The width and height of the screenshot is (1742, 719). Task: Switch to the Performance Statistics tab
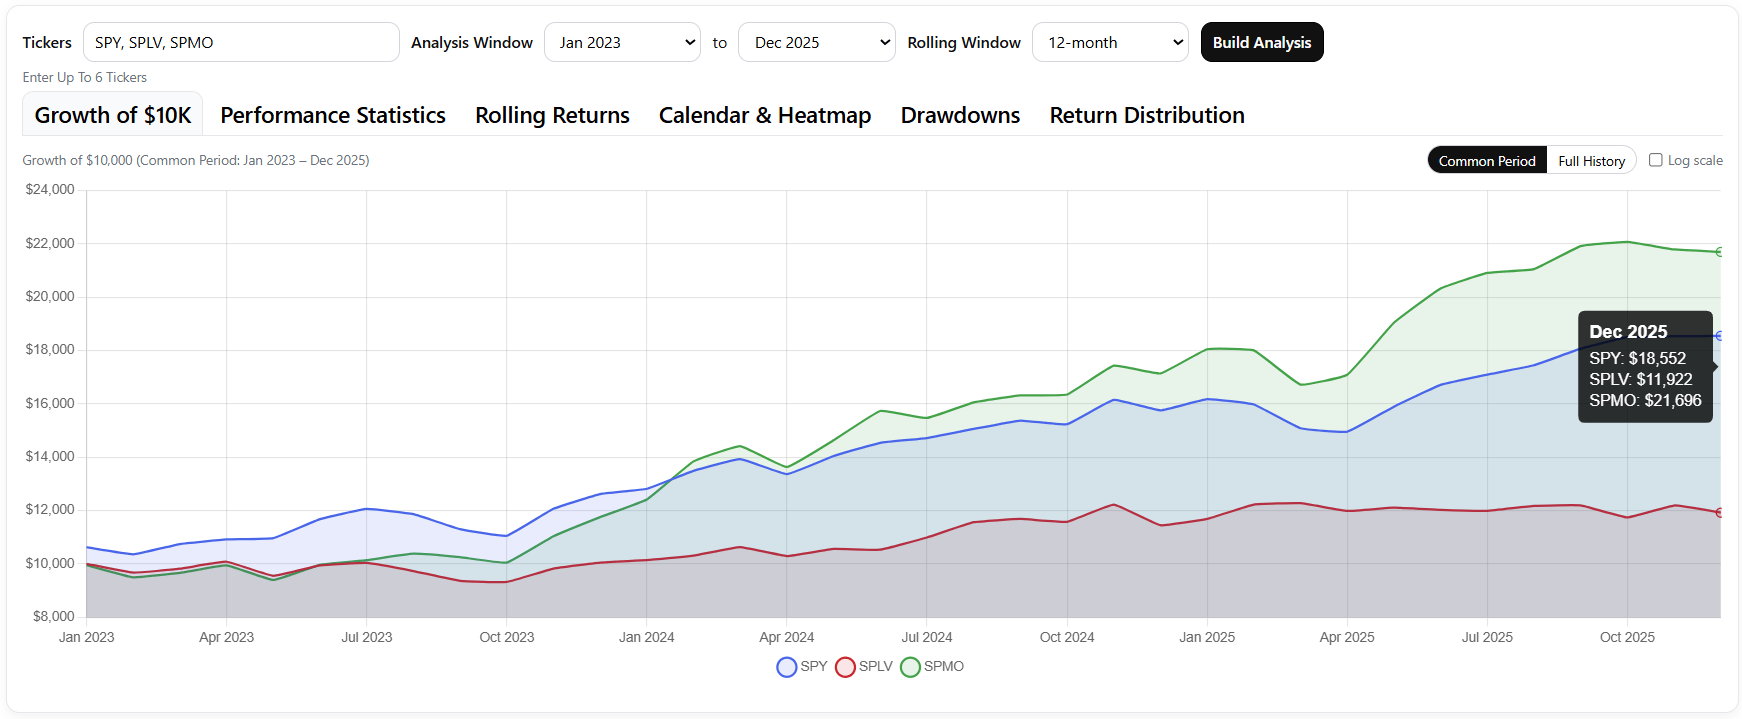tap(333, 115)
